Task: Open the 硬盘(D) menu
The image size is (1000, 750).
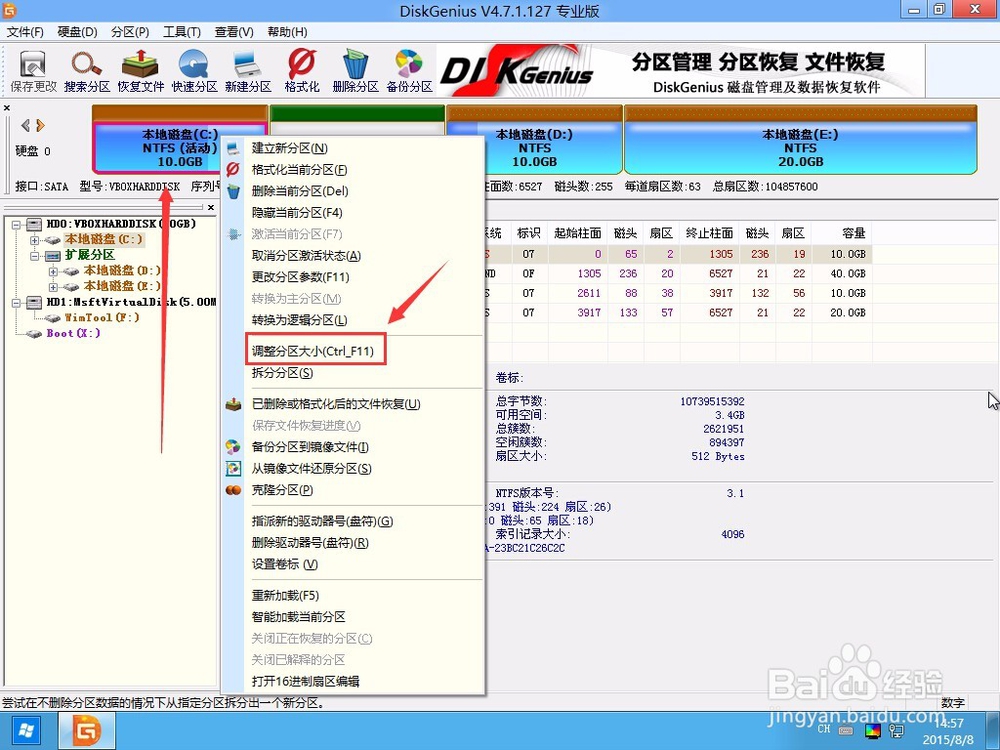Action: click(x=77, y=32)
